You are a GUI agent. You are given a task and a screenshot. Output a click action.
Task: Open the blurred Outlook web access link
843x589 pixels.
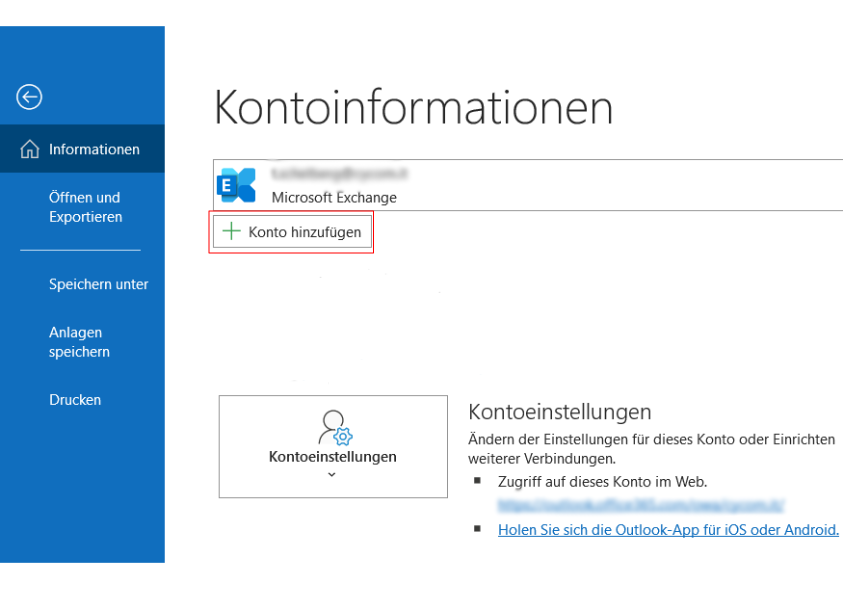point(641,505)
